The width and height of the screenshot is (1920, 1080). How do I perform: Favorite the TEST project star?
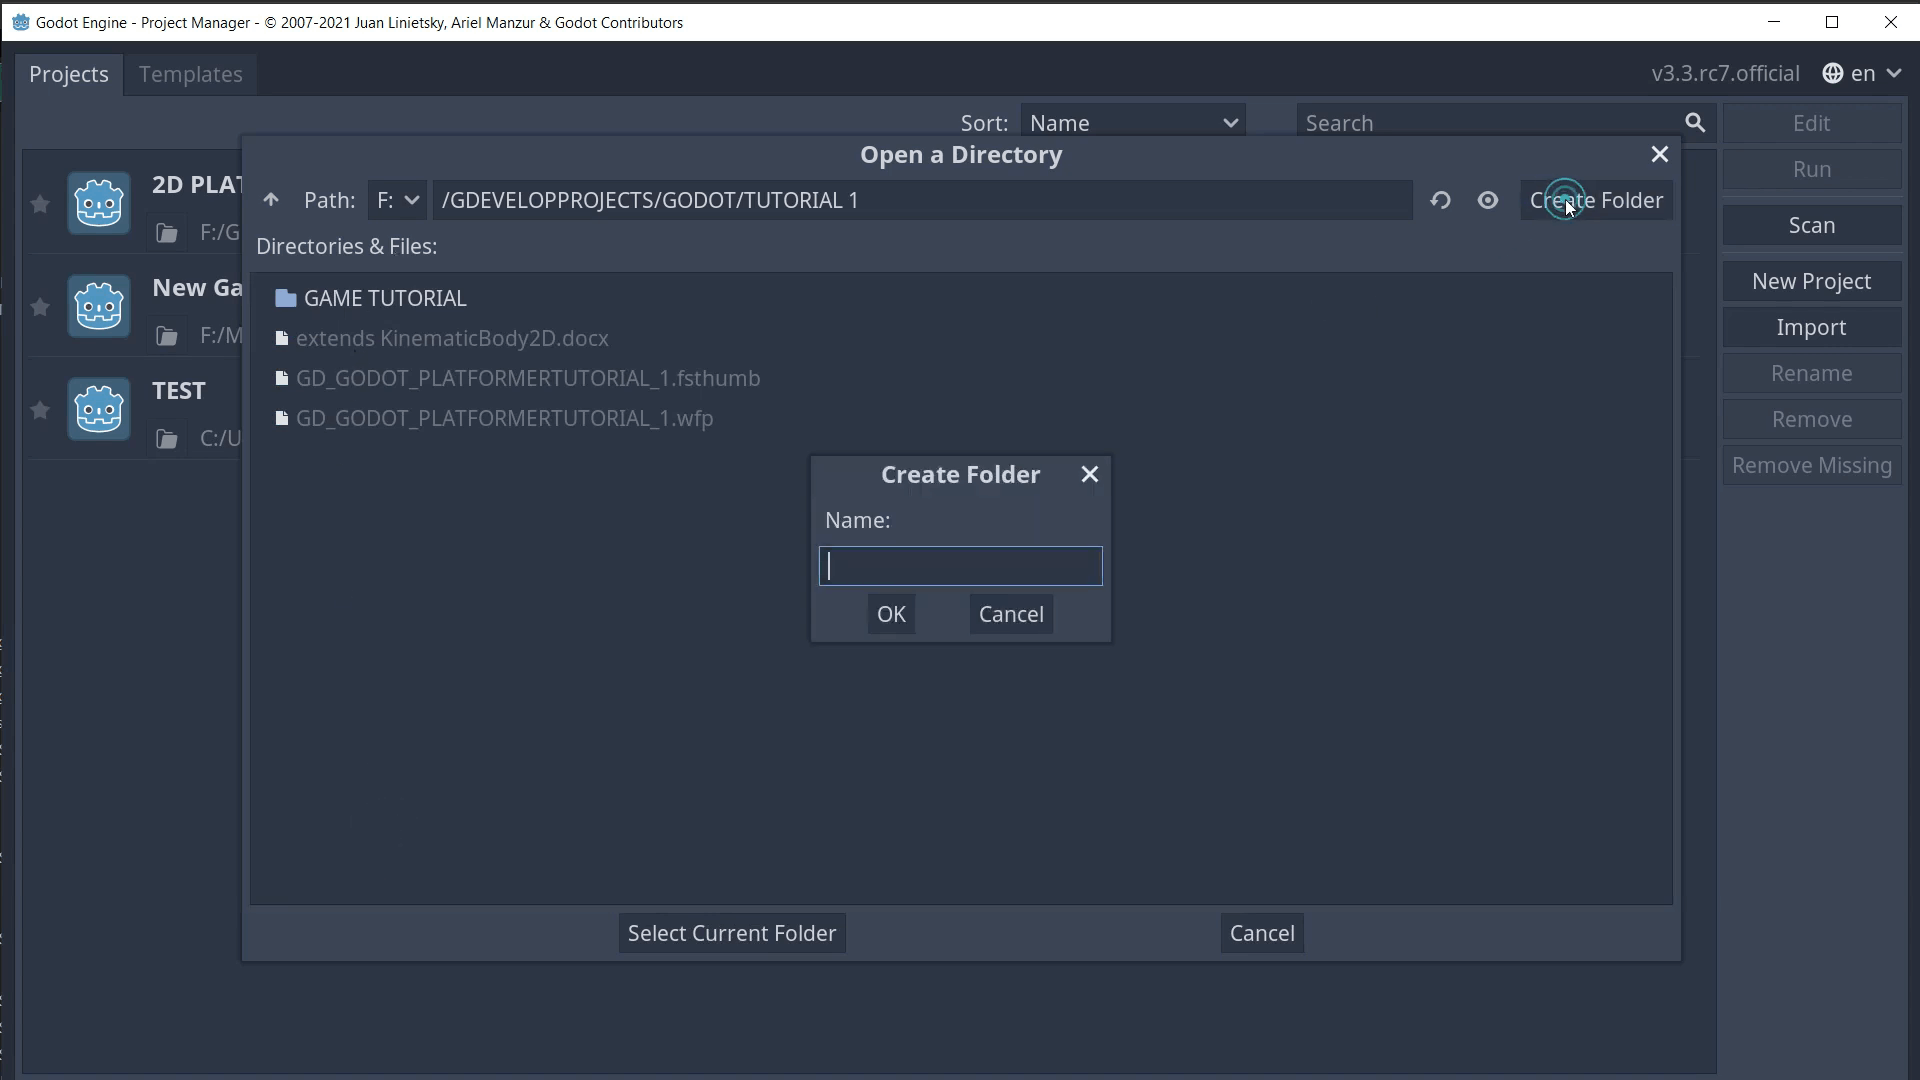[x=39, y=410]
